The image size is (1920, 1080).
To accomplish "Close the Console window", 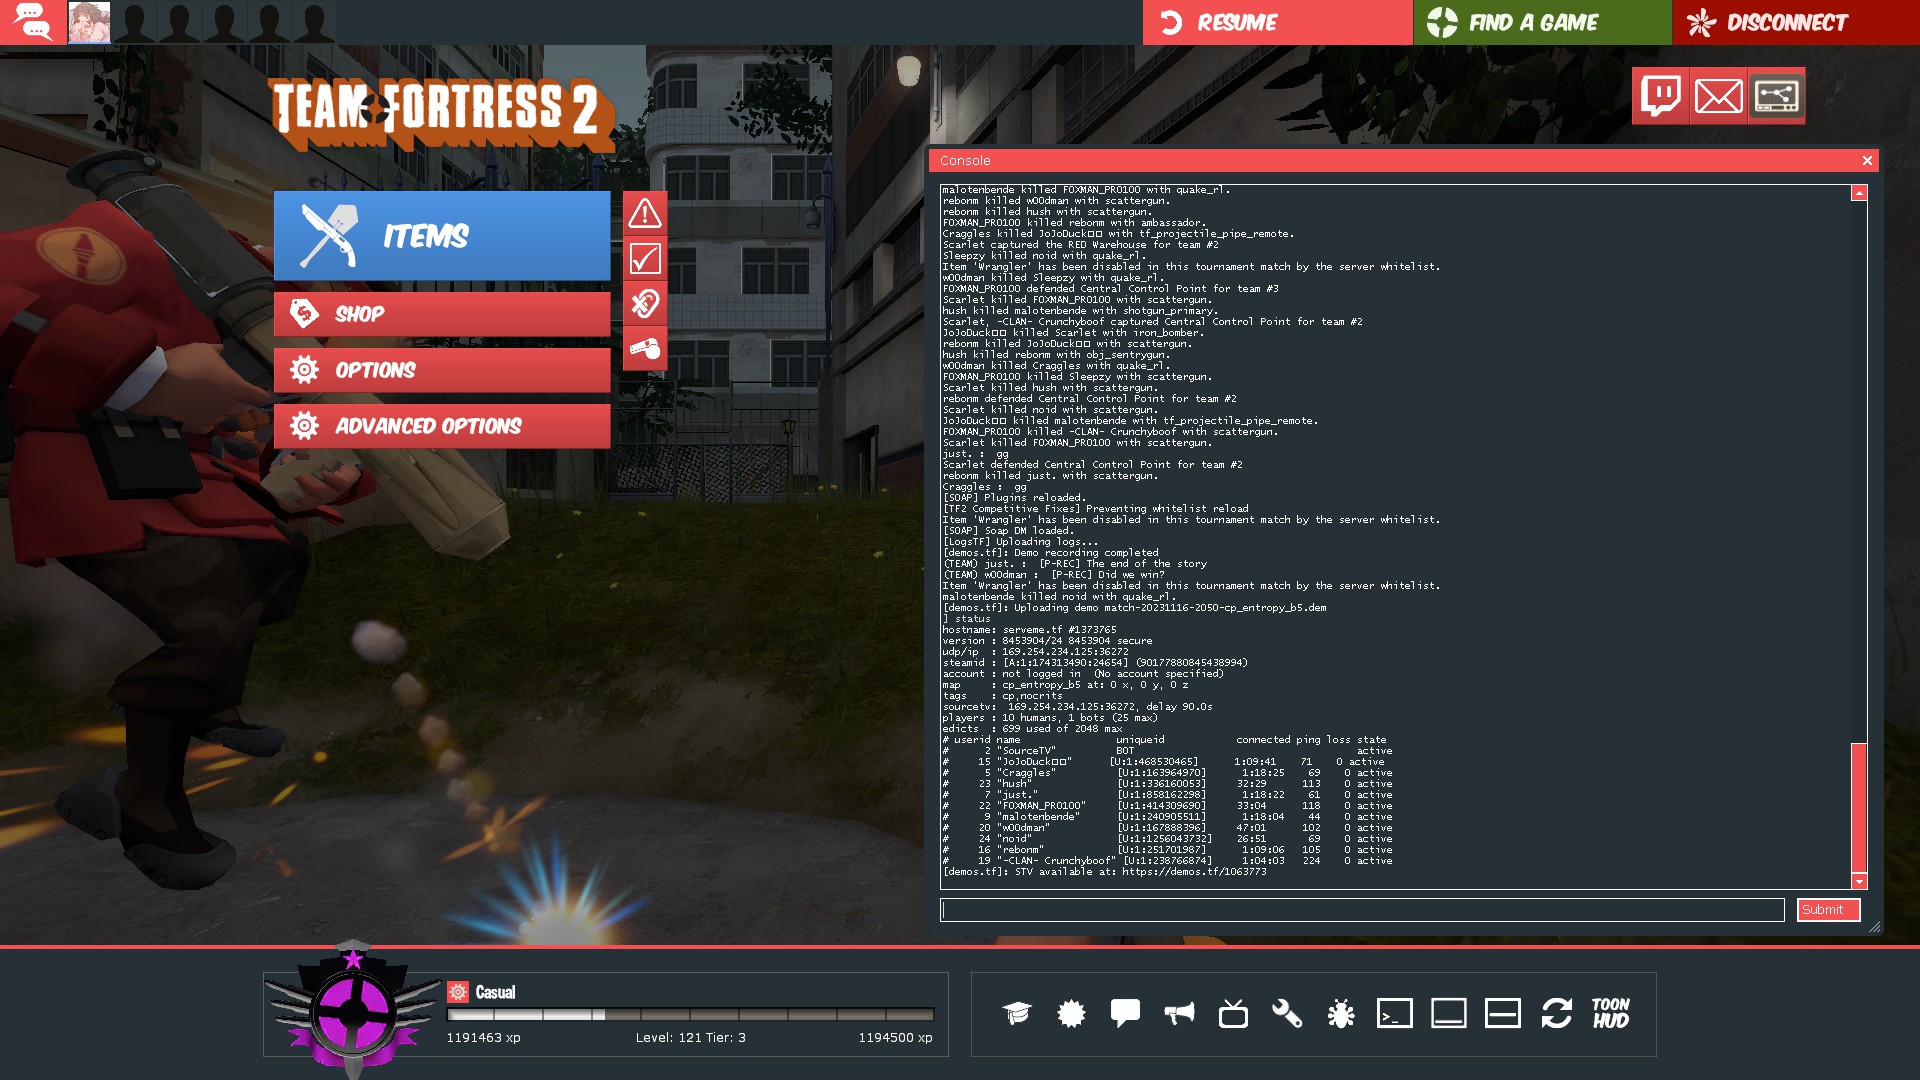I will [x=1866, y=160].
